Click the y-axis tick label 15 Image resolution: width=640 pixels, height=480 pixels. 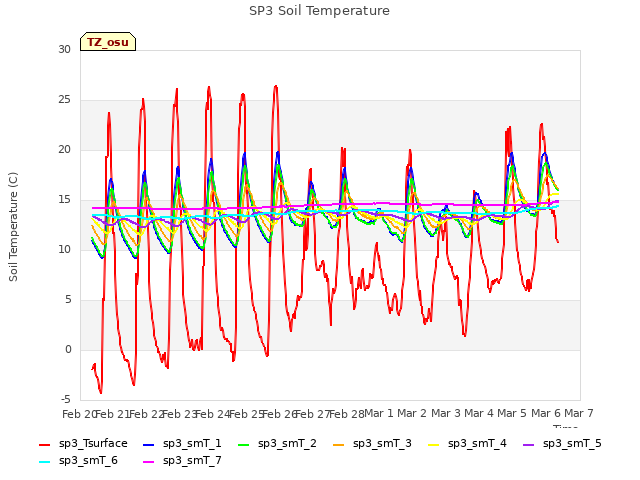[x=64, y=200]
